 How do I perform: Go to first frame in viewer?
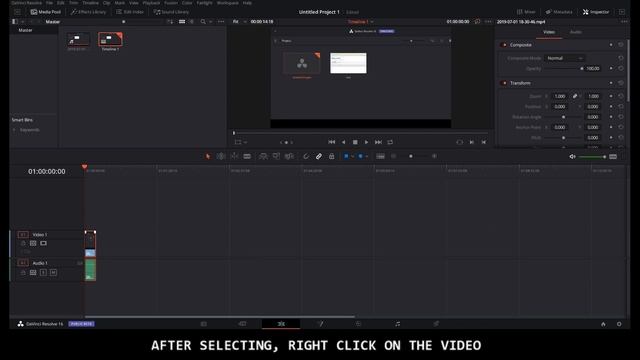pyautogui.click(x=332, y=142)
